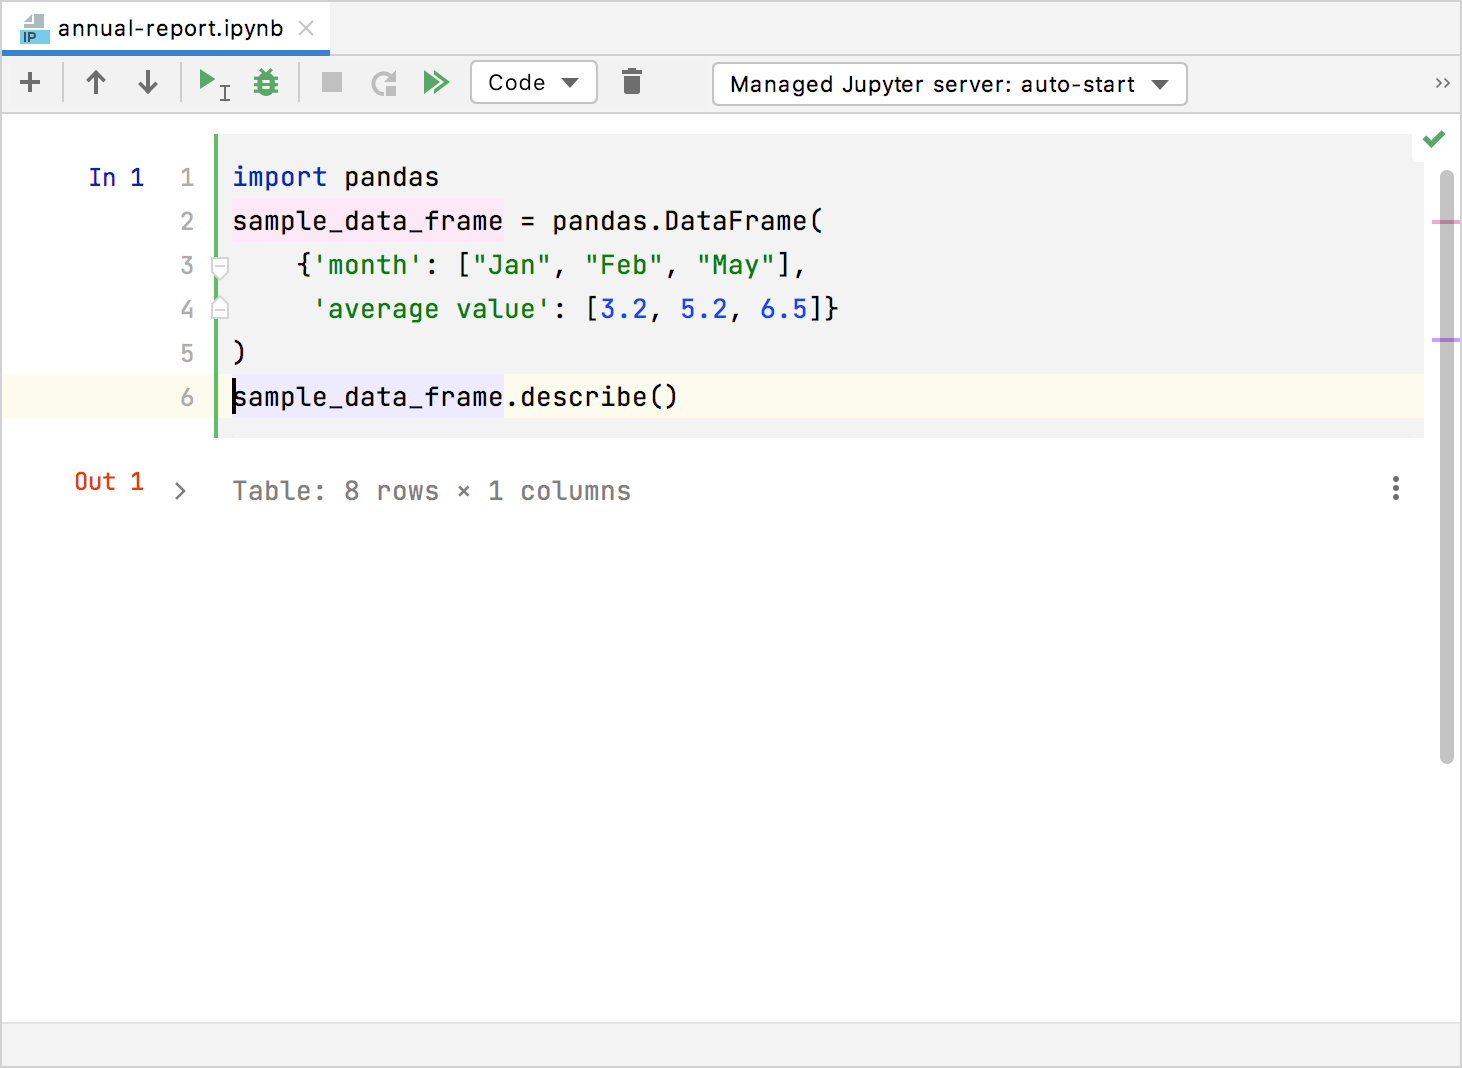Click the fold marker on line 4
1462x1068 pixels.
coord(221,308)
